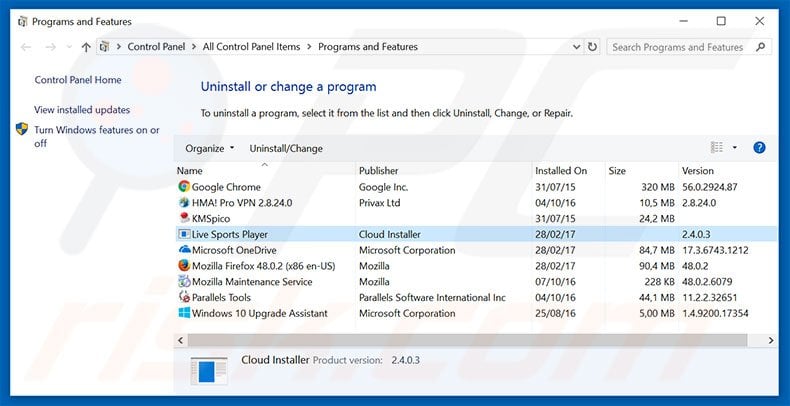Click the Microsoft OneDrive icon
790x406 pixels.
[184, 250]
